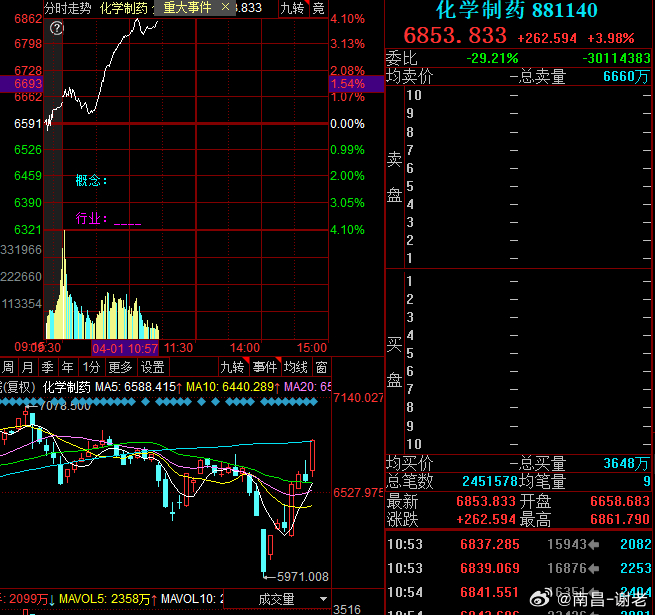Switch K-line period to 月
The width and height of the screenshot is (655, 615).
(x=27, y=367)
